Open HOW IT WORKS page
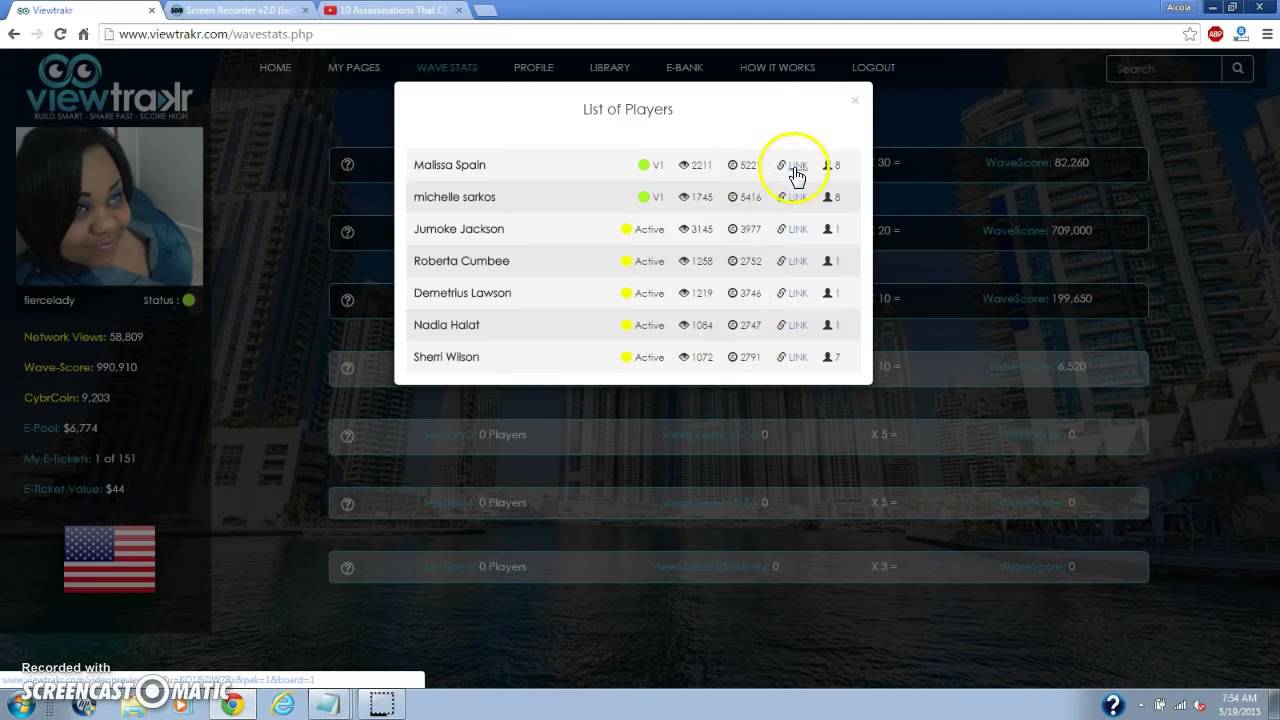The image size is (1280, 720). point(777,68)
